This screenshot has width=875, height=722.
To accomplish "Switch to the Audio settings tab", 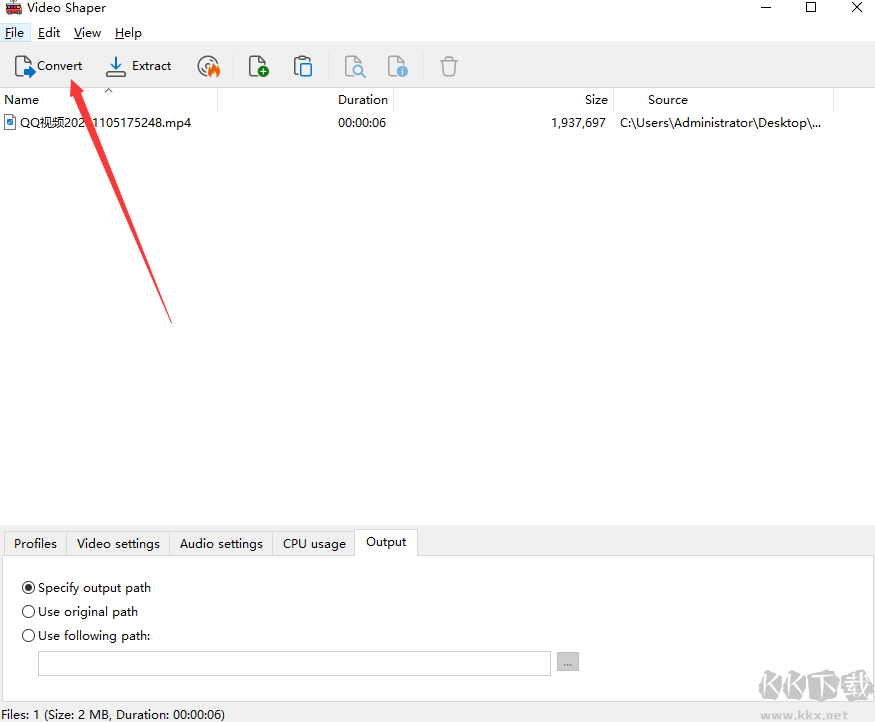I will [221, 543].
